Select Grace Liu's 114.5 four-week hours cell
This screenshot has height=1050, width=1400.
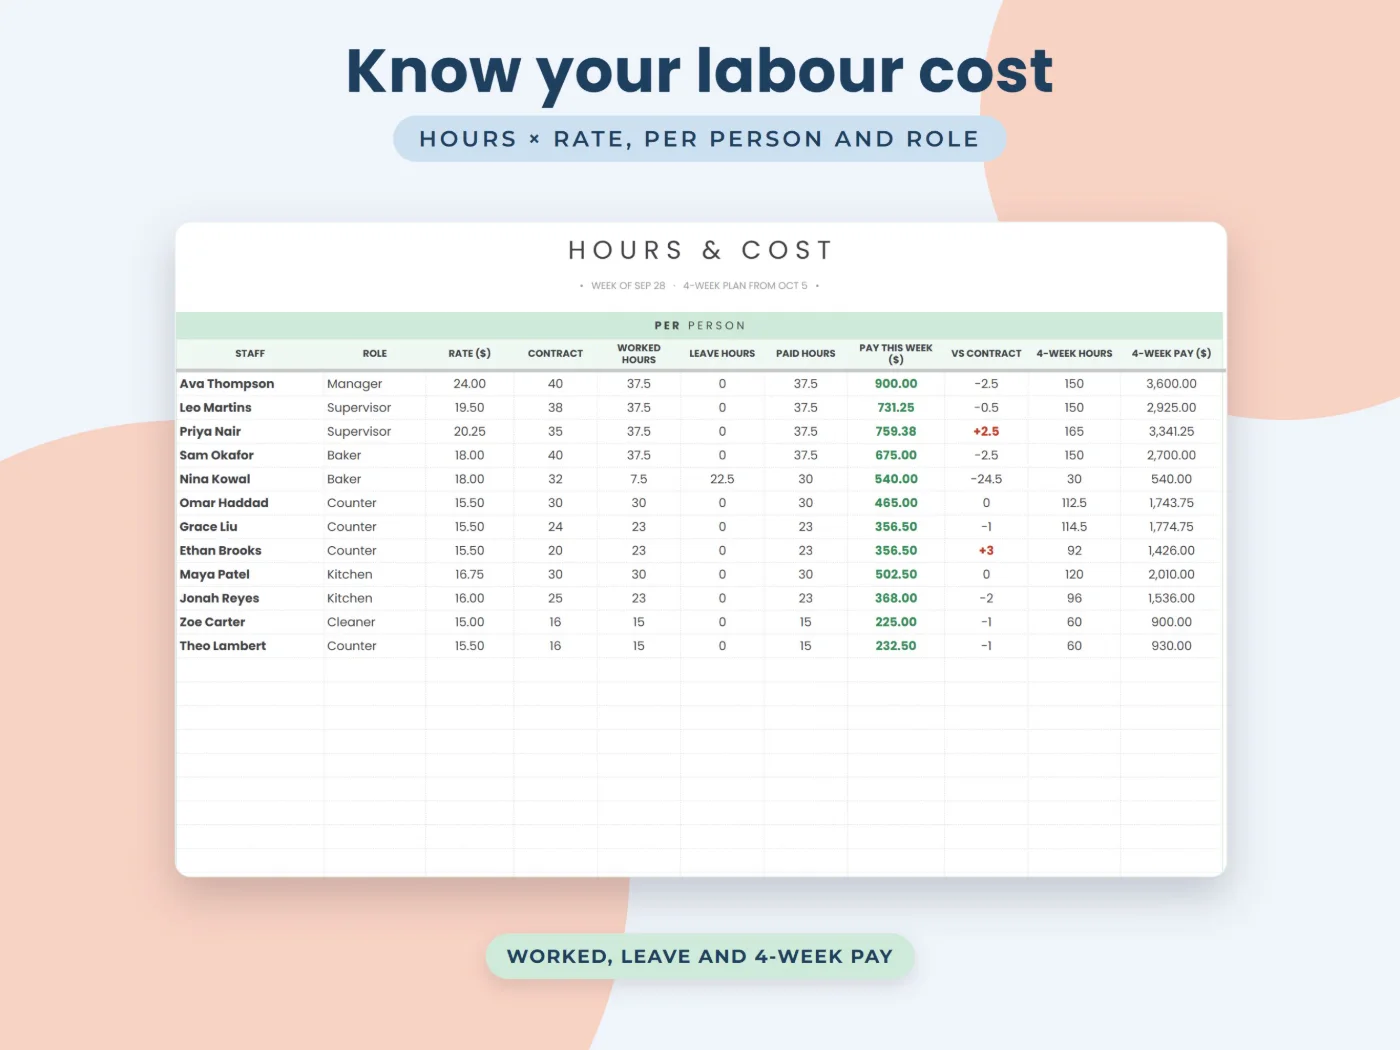tap(1074, 527)
